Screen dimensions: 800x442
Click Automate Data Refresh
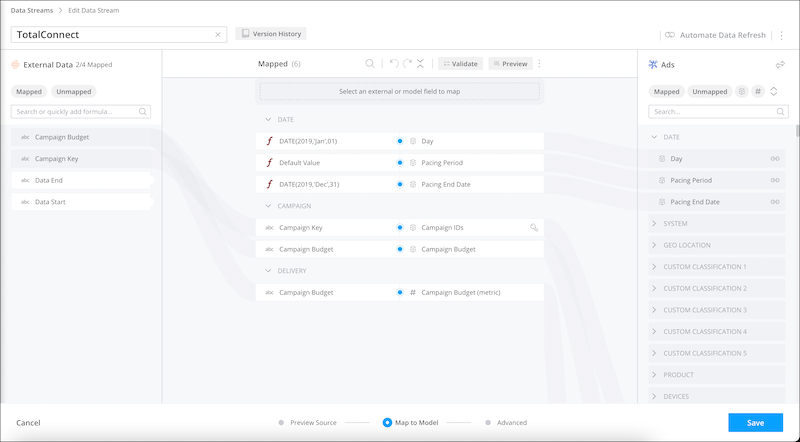(x=715, y=35)
